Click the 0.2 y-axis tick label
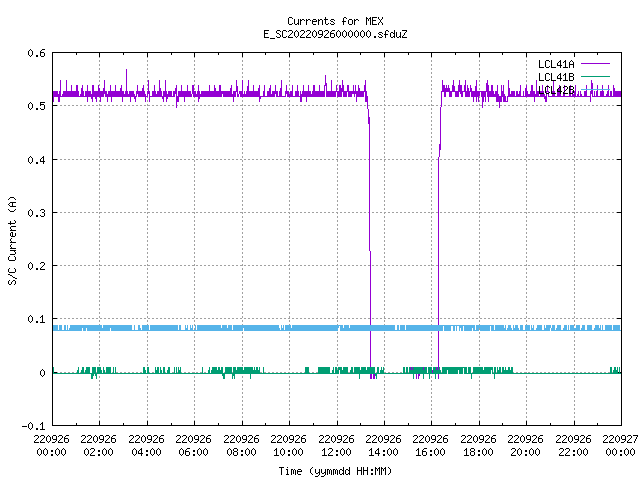The image size is (640, 480). point(36,266)
